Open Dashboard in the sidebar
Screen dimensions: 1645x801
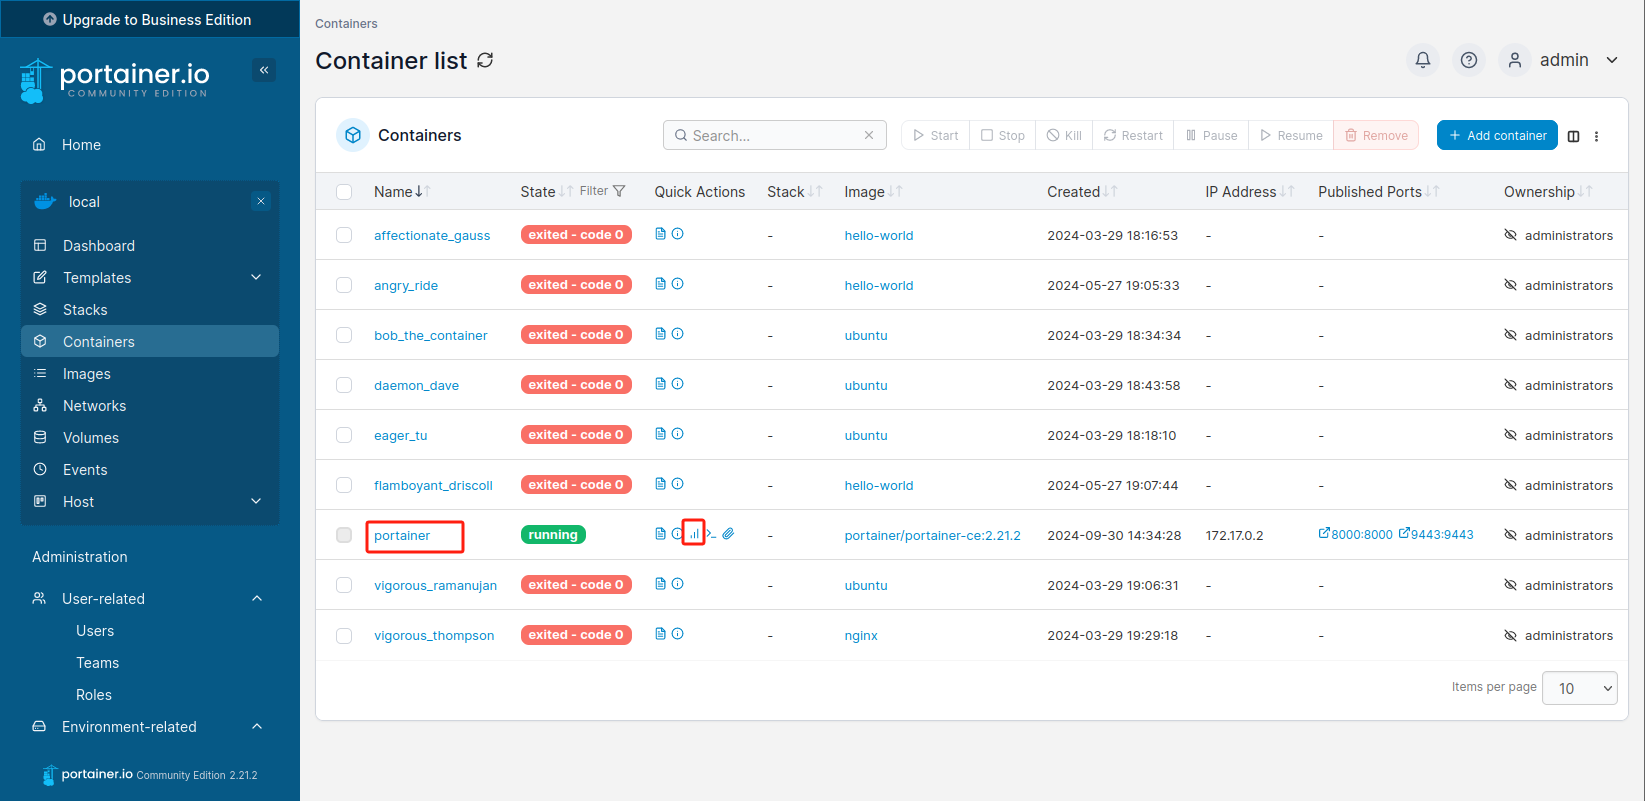tap(99, 246)
